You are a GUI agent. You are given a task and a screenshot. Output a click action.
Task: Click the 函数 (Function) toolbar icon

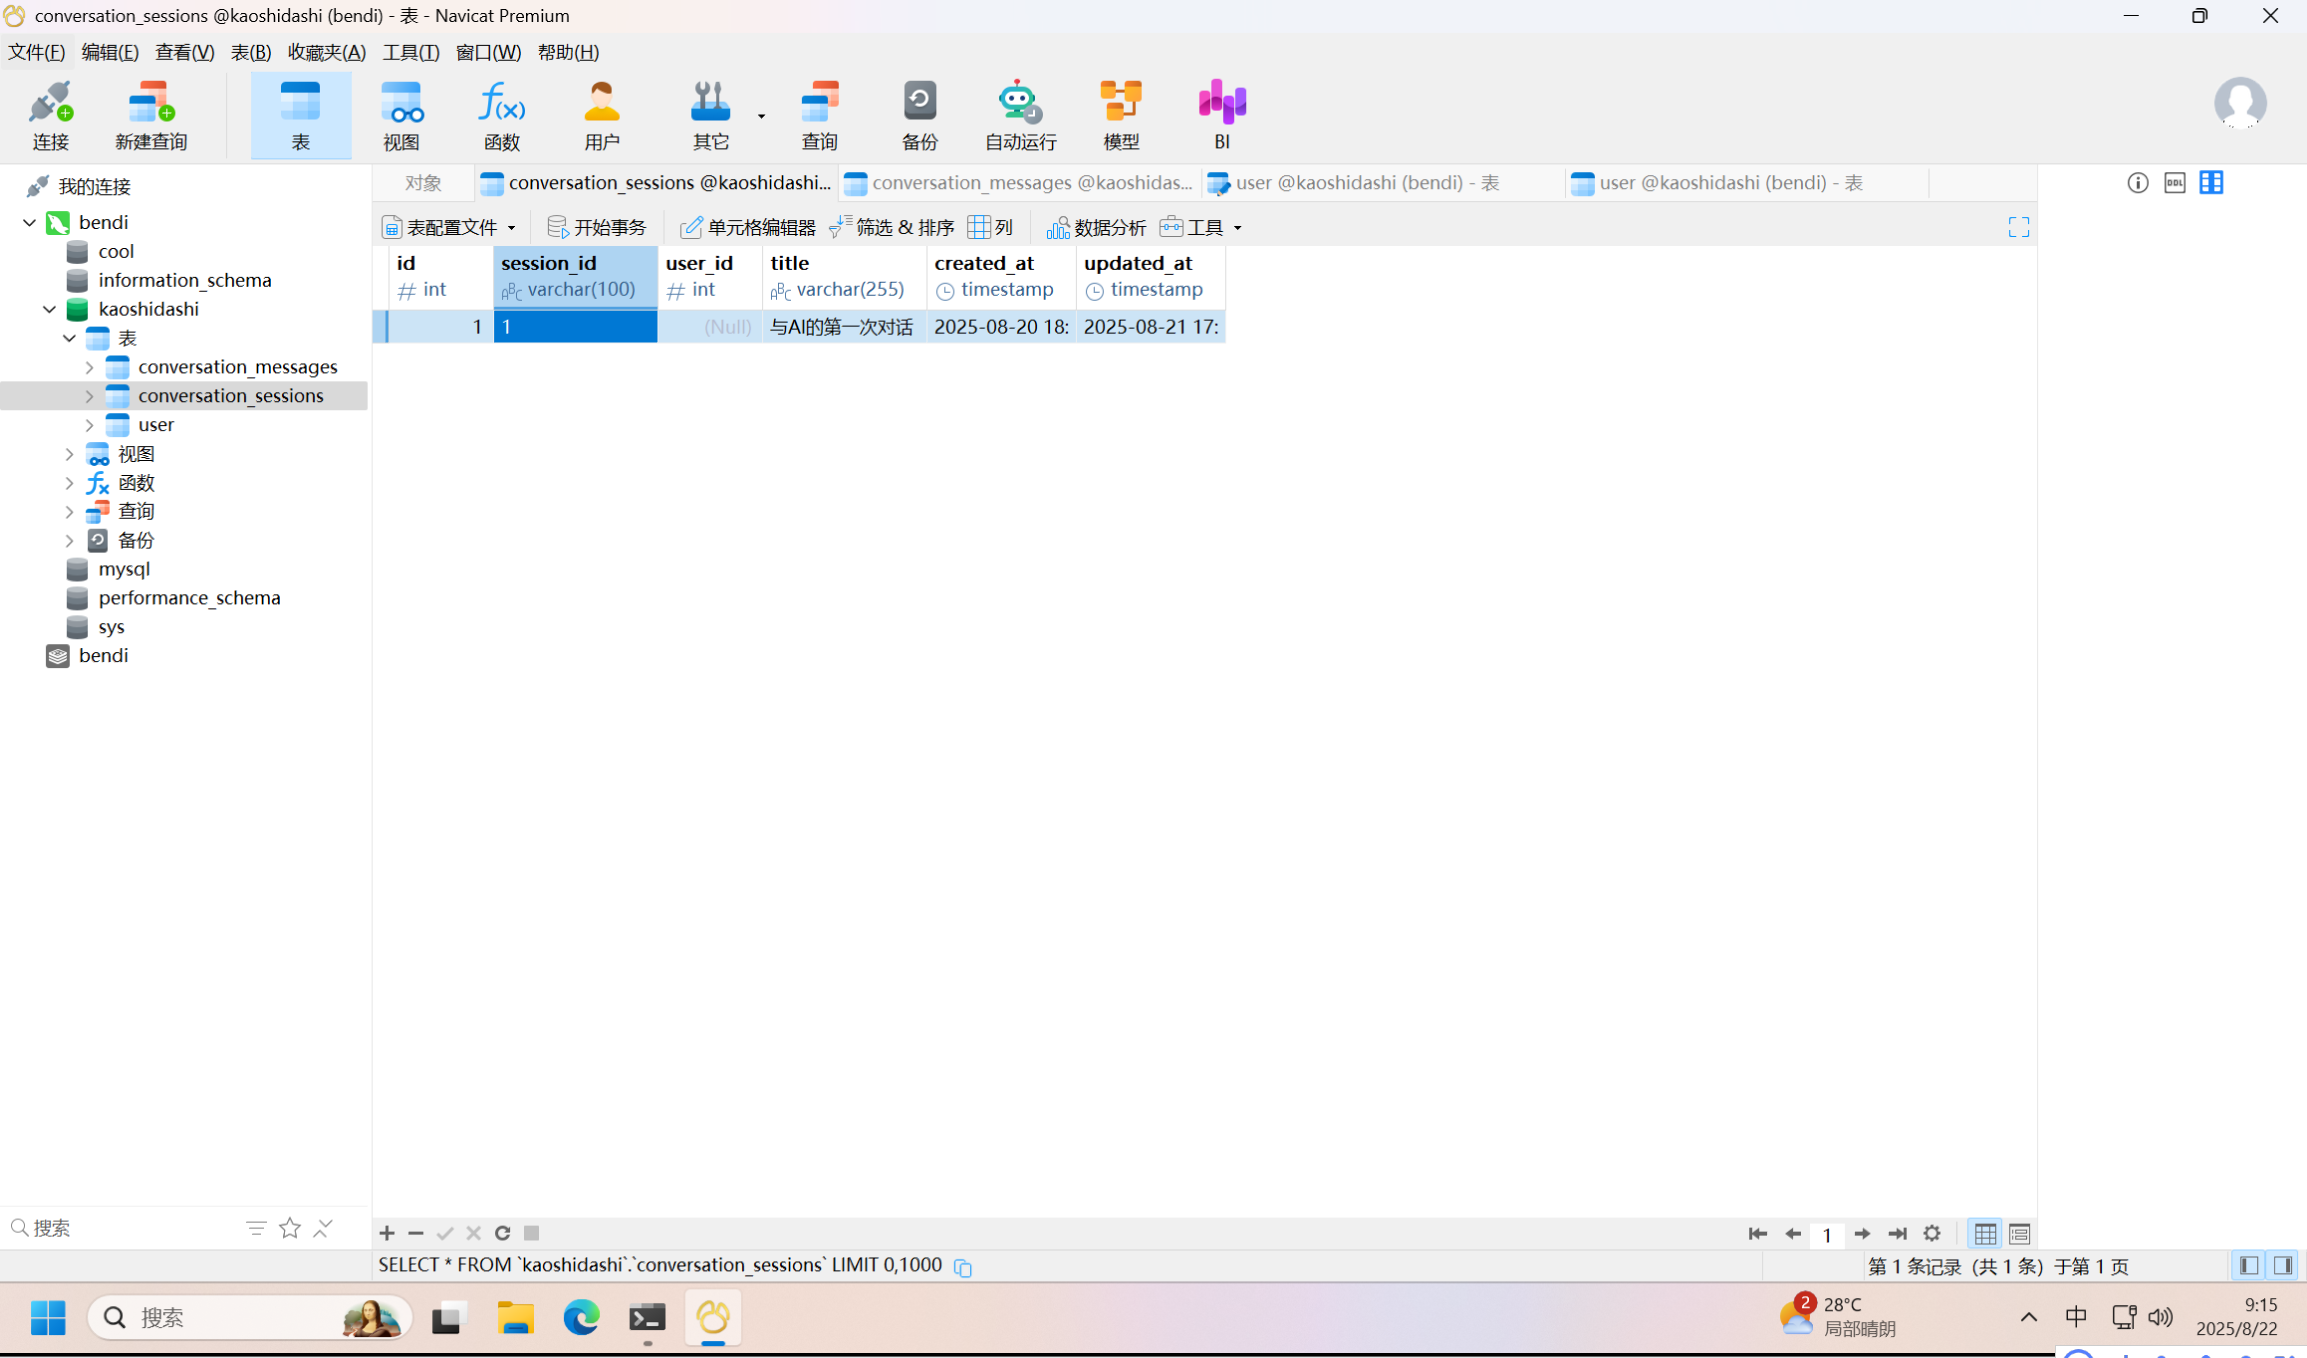point(501,115)
